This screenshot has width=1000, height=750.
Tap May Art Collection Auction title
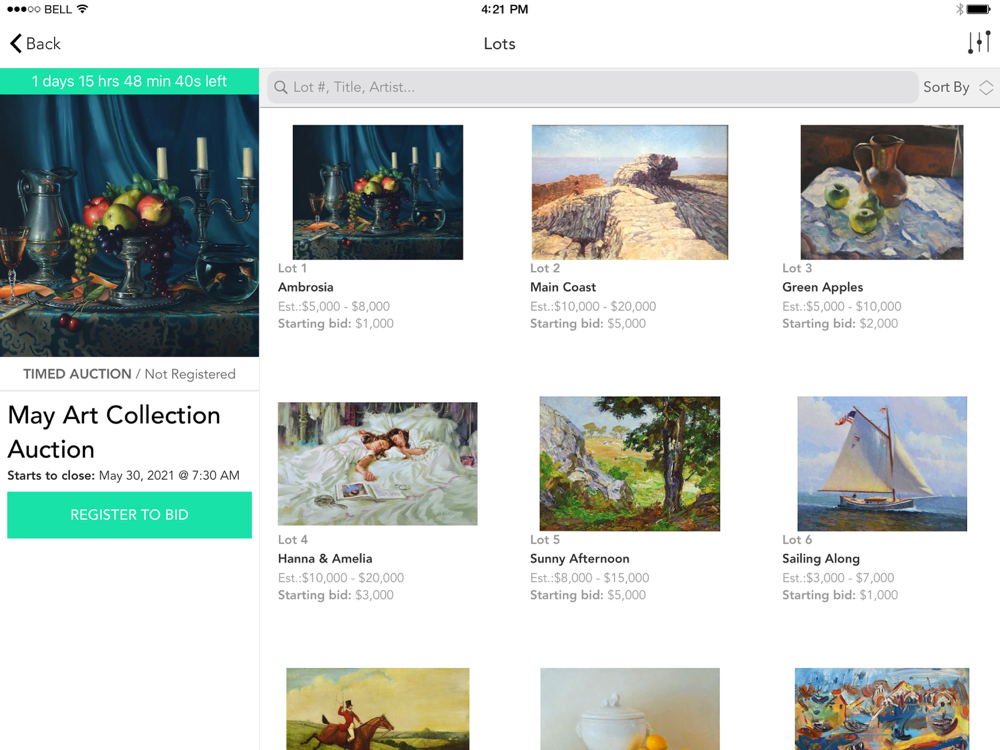click(x=114, y=432)
